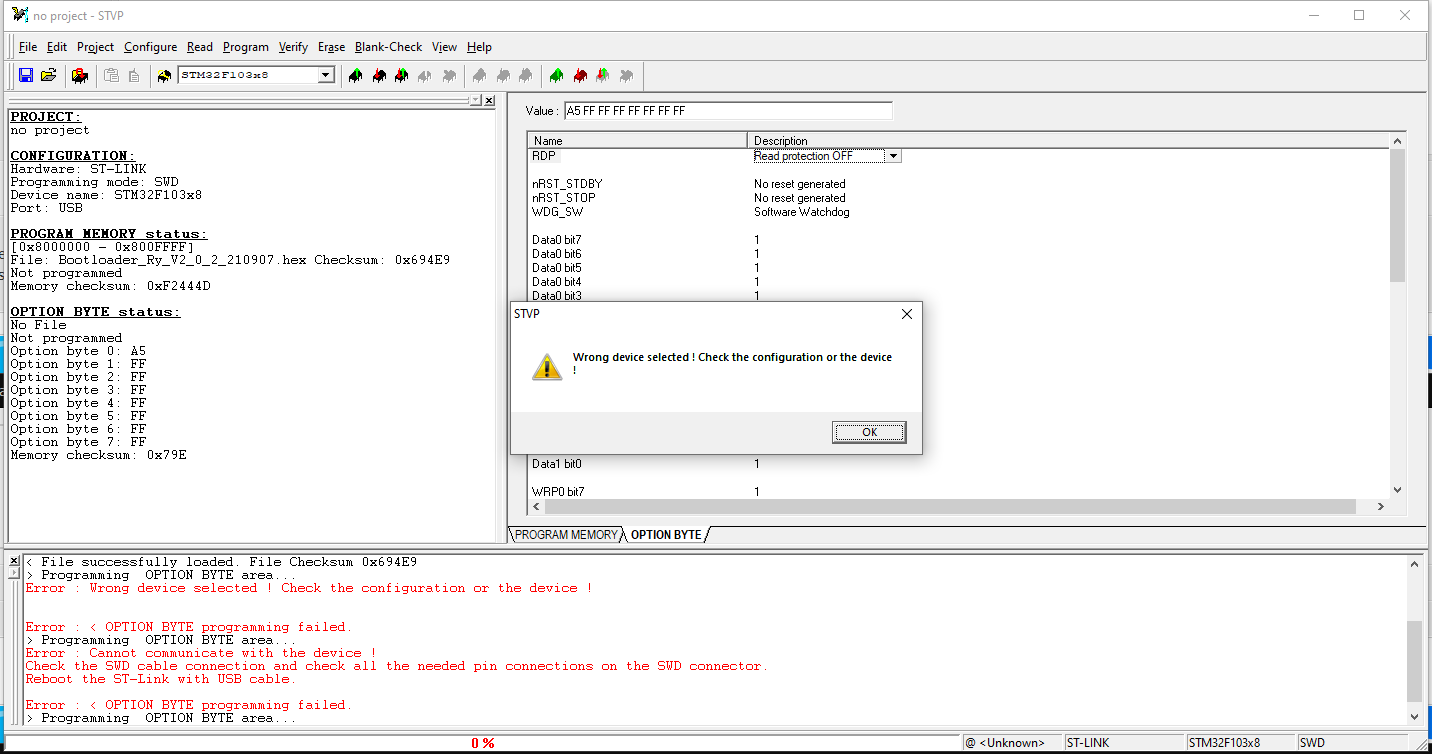Read all tabs using green chip icon
This screenshot has width=1432, height=754.
click(x=557, y=76)
